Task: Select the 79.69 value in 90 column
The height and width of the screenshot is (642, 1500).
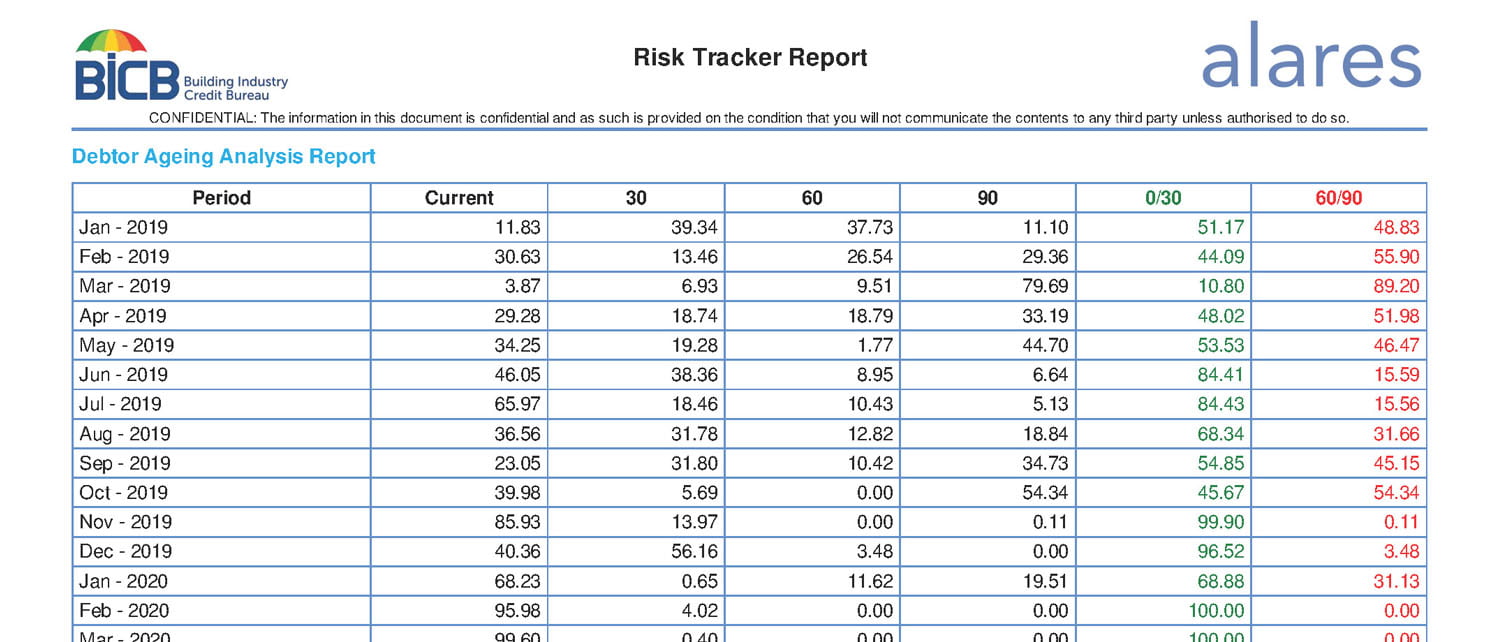Action: (1045, 286)
